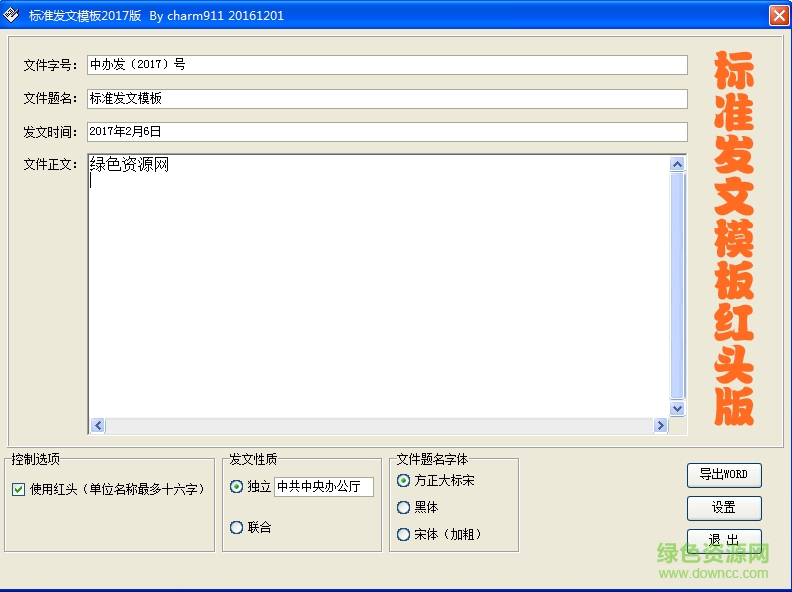Click the 导出WORD button

(x=724, y=475)
